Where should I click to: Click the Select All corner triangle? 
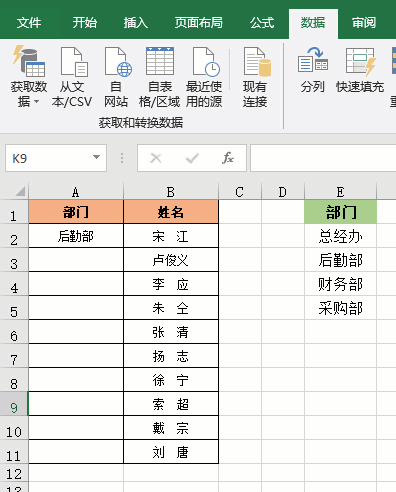pyautogui.click(x=20, y=191)
